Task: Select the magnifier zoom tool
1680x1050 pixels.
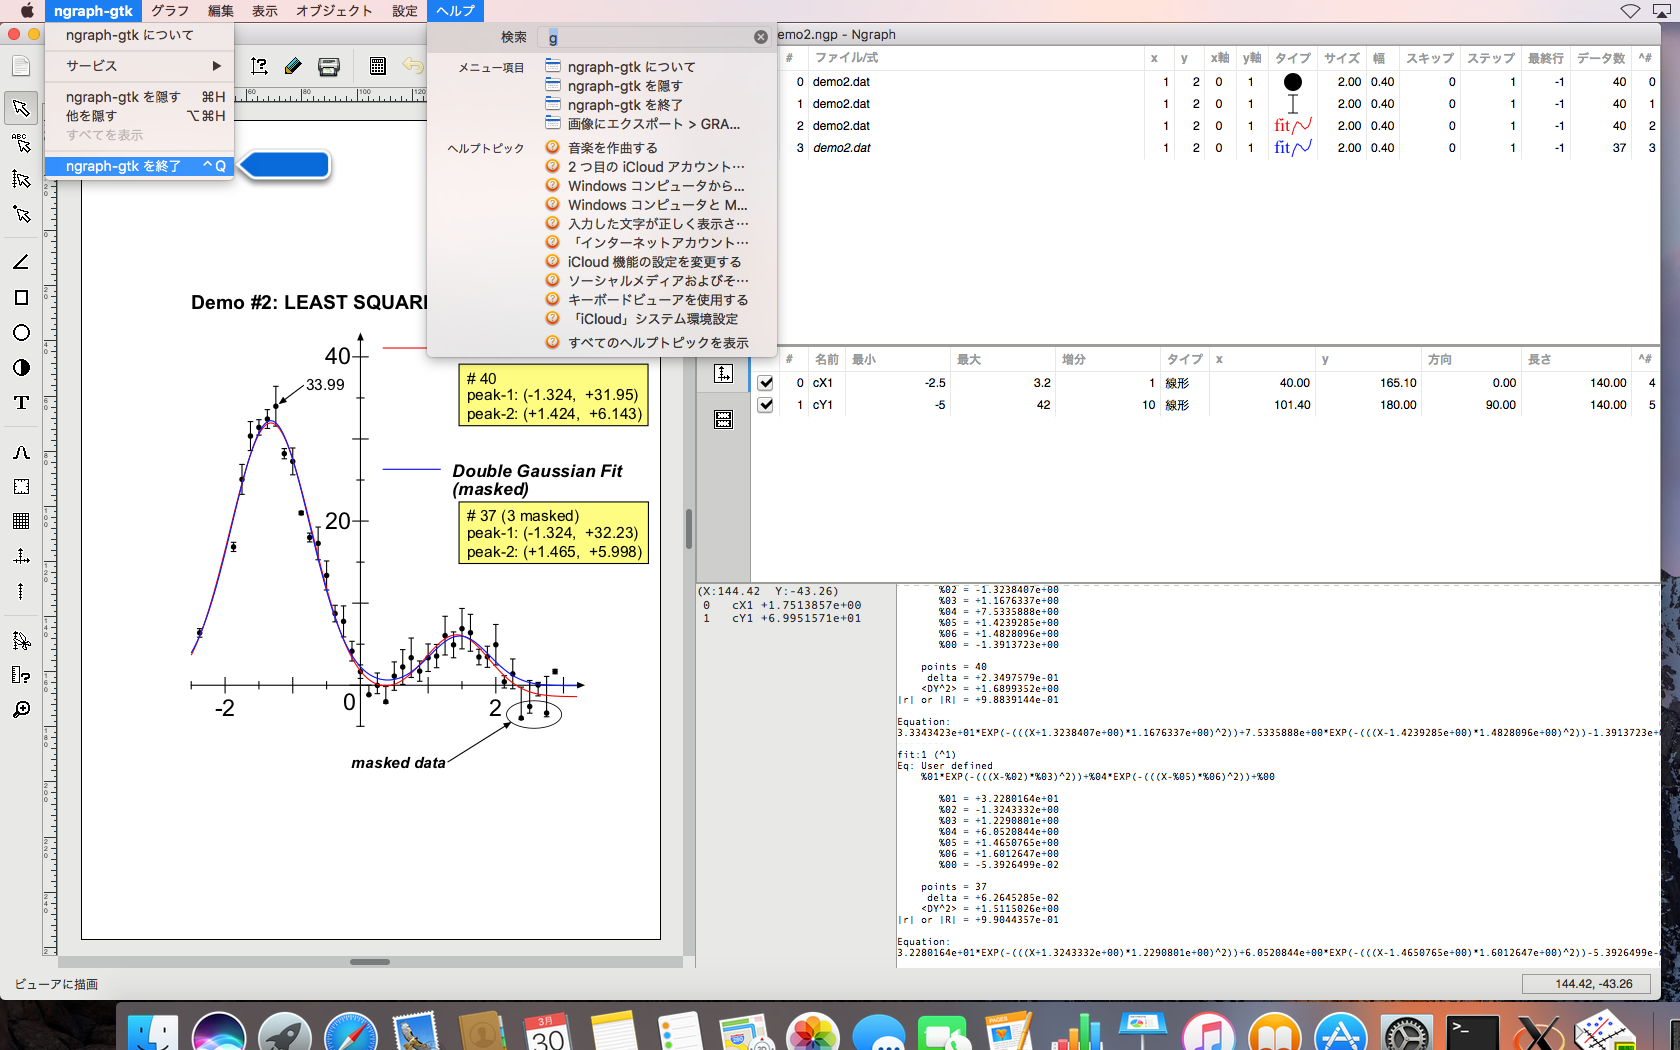Action: tap(20, 710)
